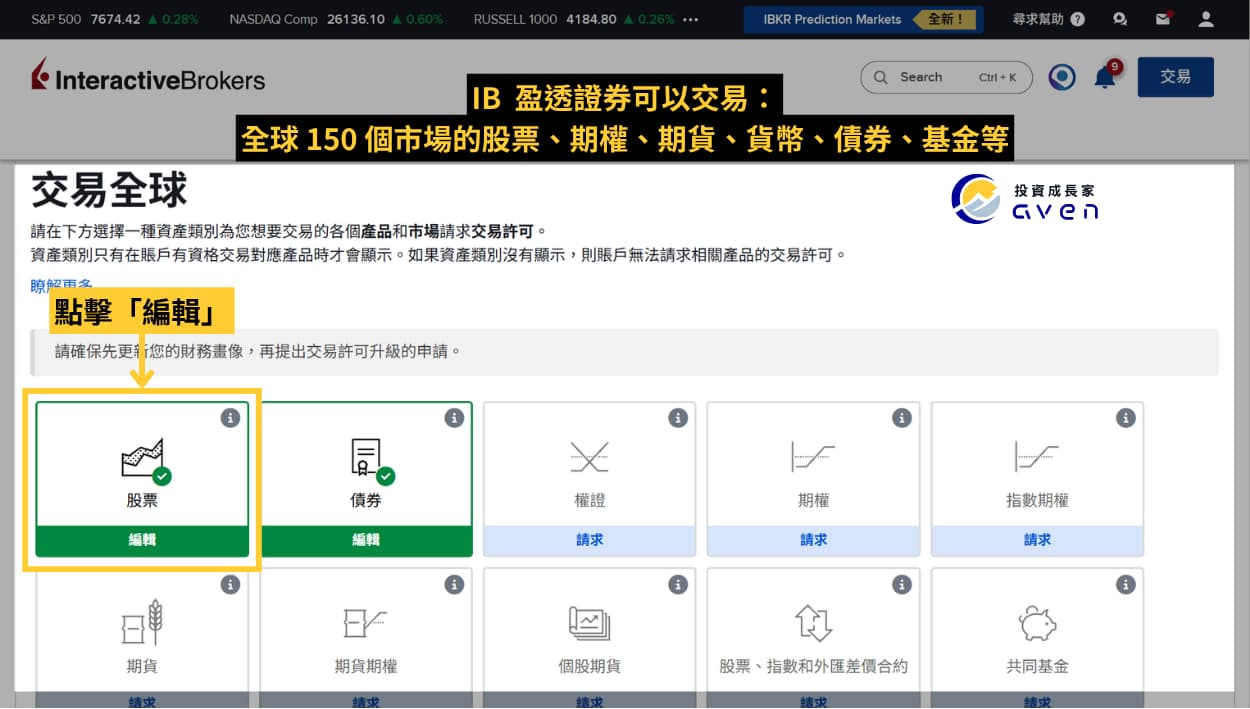This screenshot has width=1250, height=709.
Task: Click the 交易全球 page heading
Action: tap(109, 190)
